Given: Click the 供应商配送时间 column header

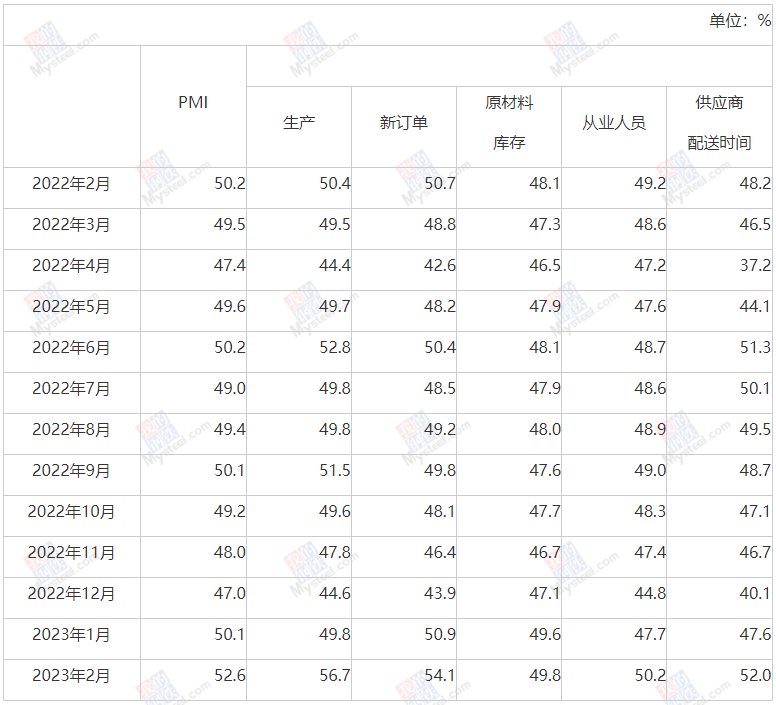Looking at the screenshot, I should (719, 123).
